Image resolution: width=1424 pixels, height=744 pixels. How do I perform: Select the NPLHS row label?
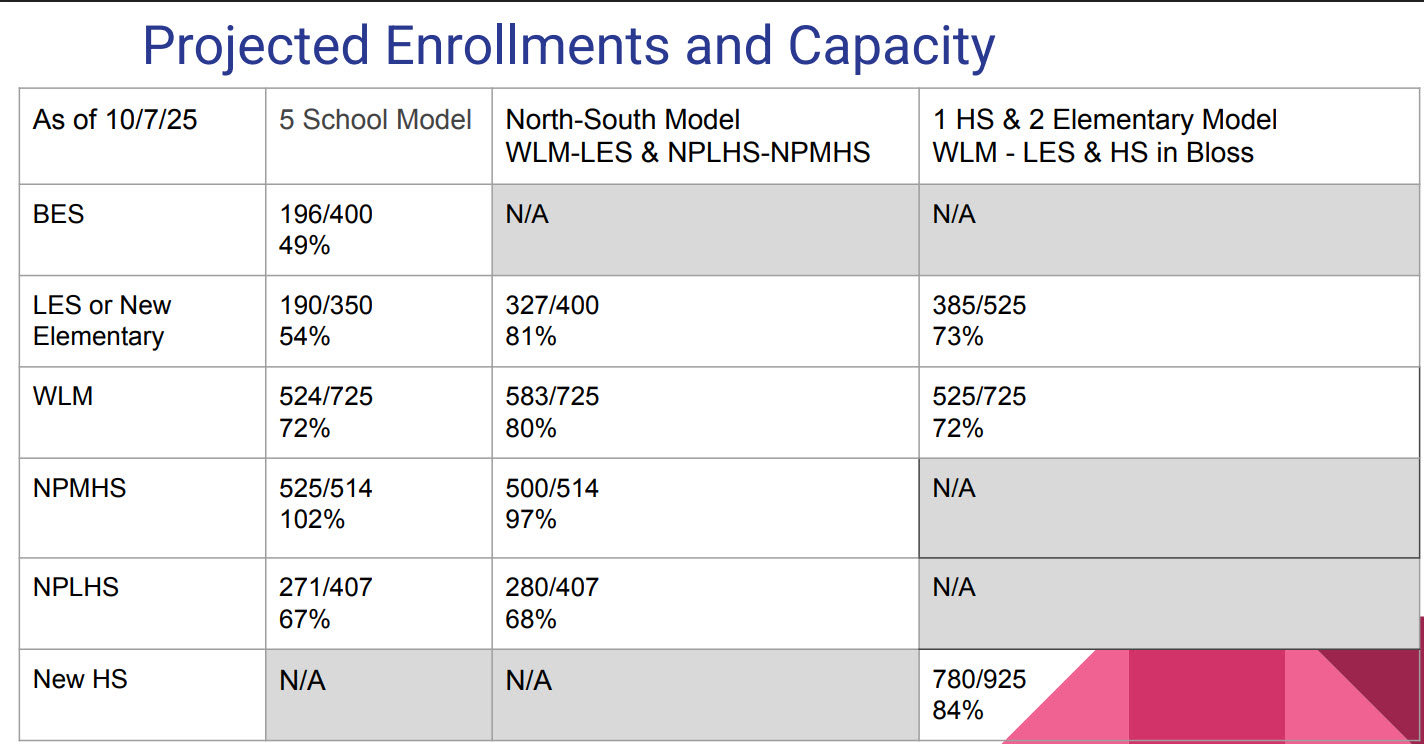tap(76, 587)
